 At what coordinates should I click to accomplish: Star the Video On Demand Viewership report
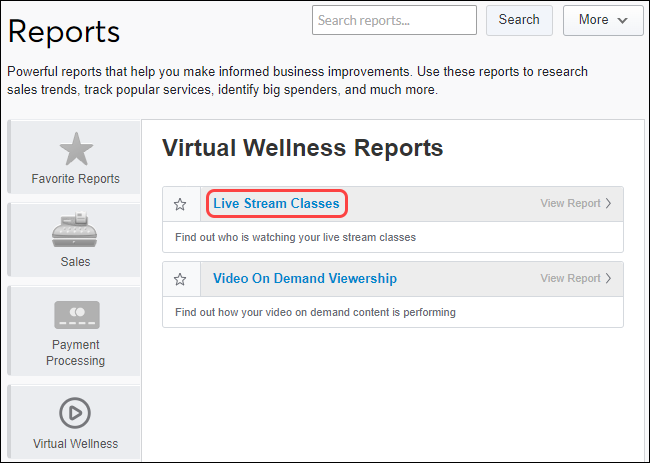click(x=180, y=279)
